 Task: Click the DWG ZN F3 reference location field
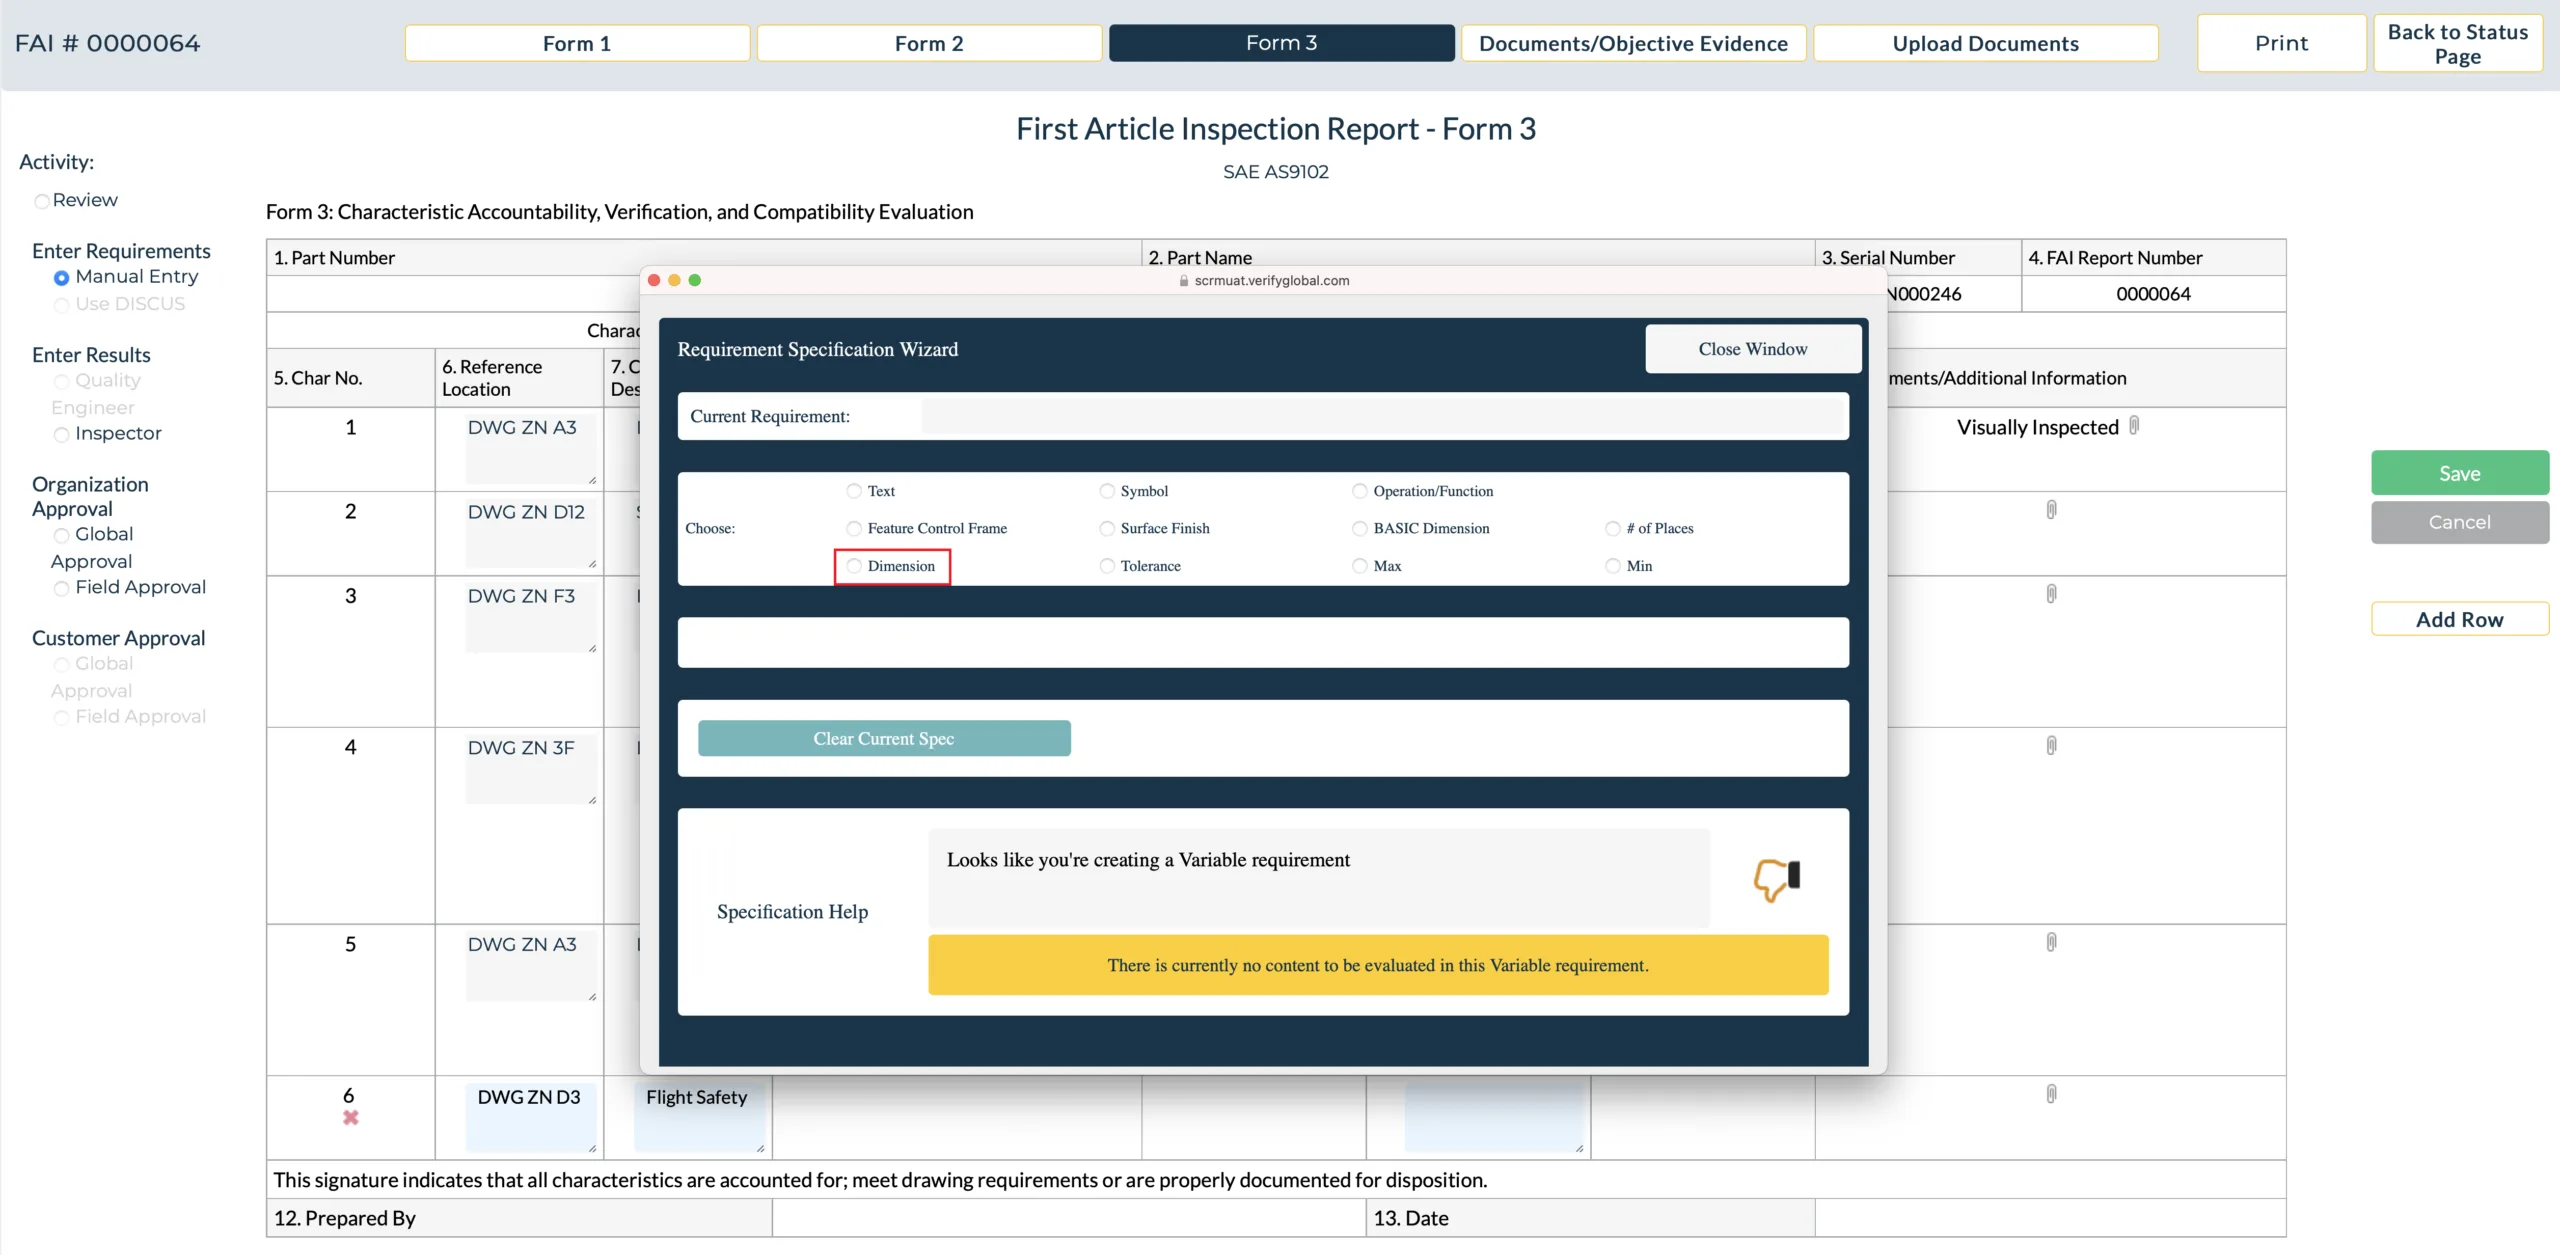(x=531, y=617)
